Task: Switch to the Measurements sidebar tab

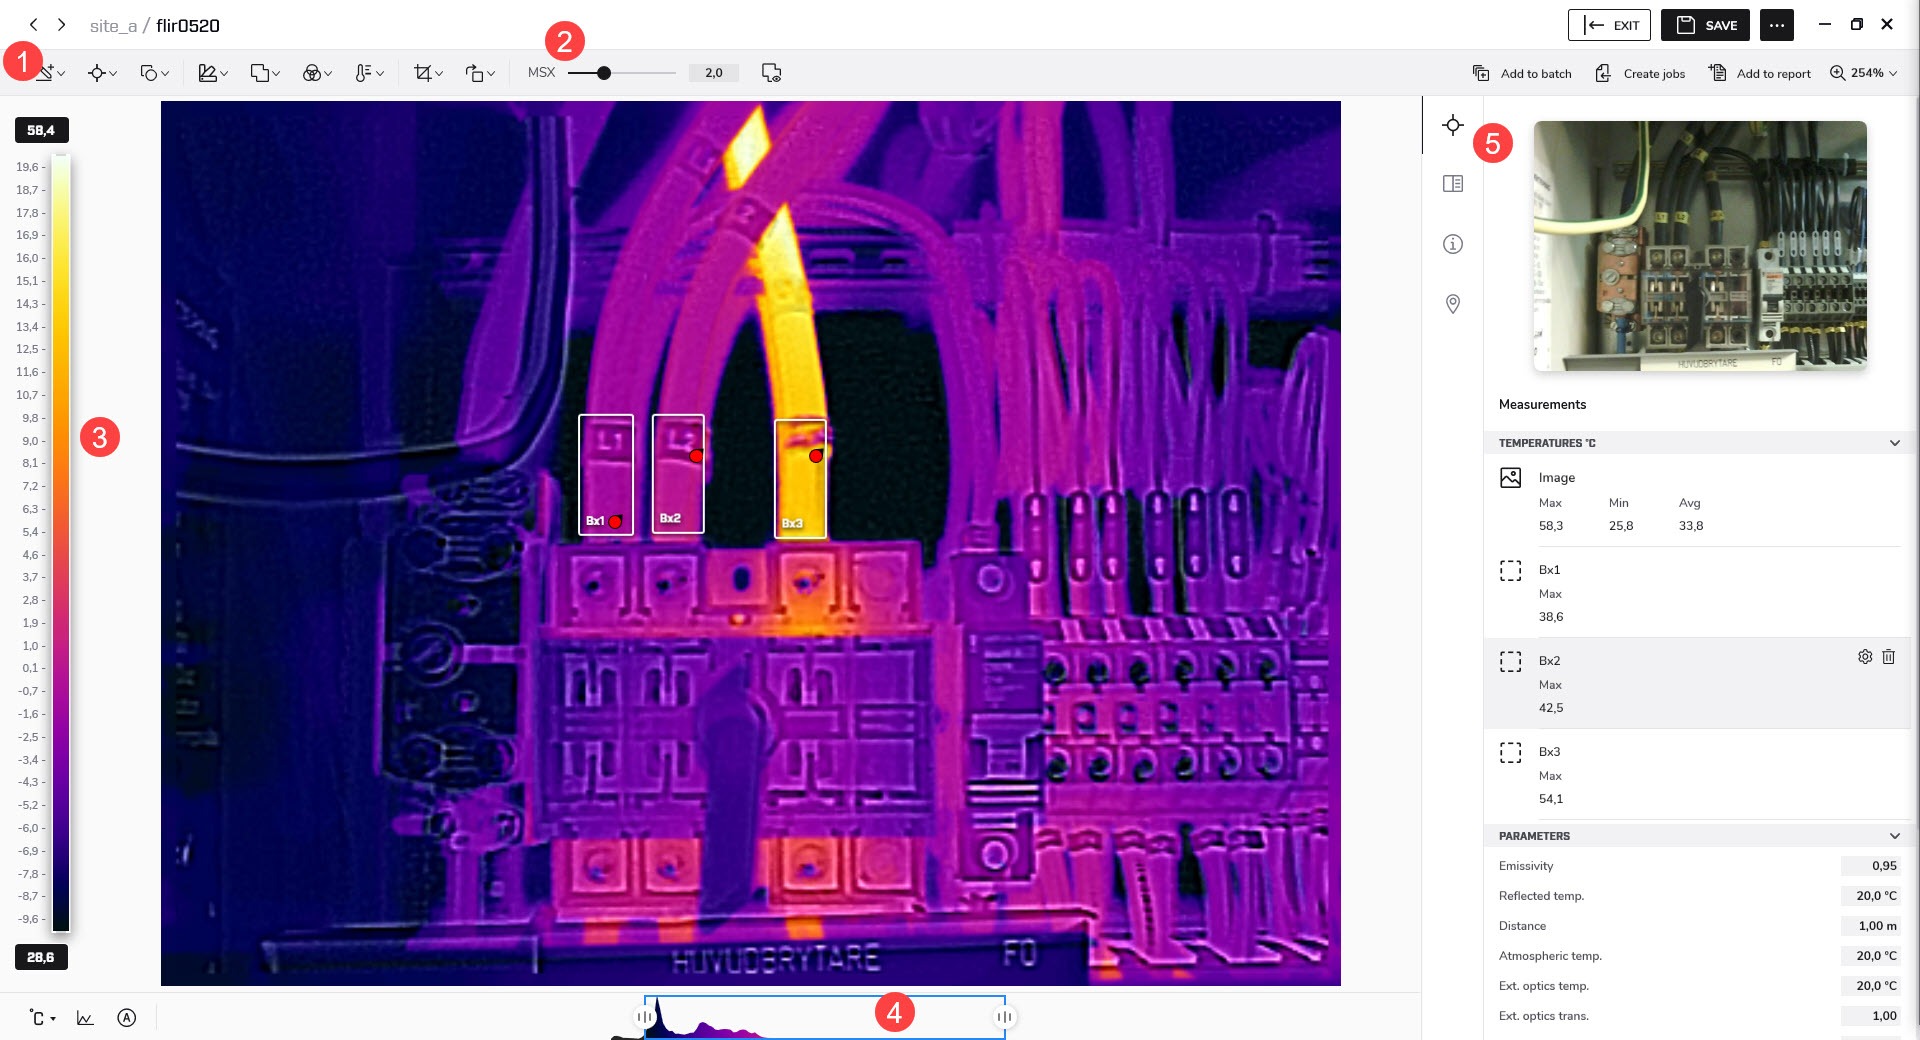Action: click(x=1453, y=125)
